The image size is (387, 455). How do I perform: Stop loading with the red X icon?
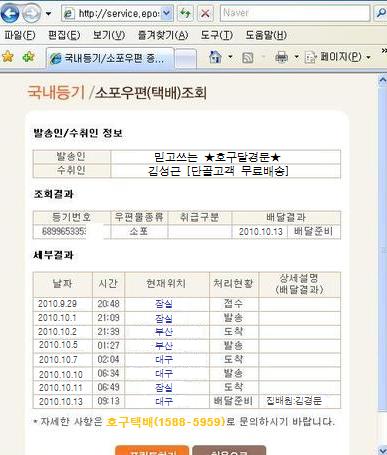click(x=206, y=14)
